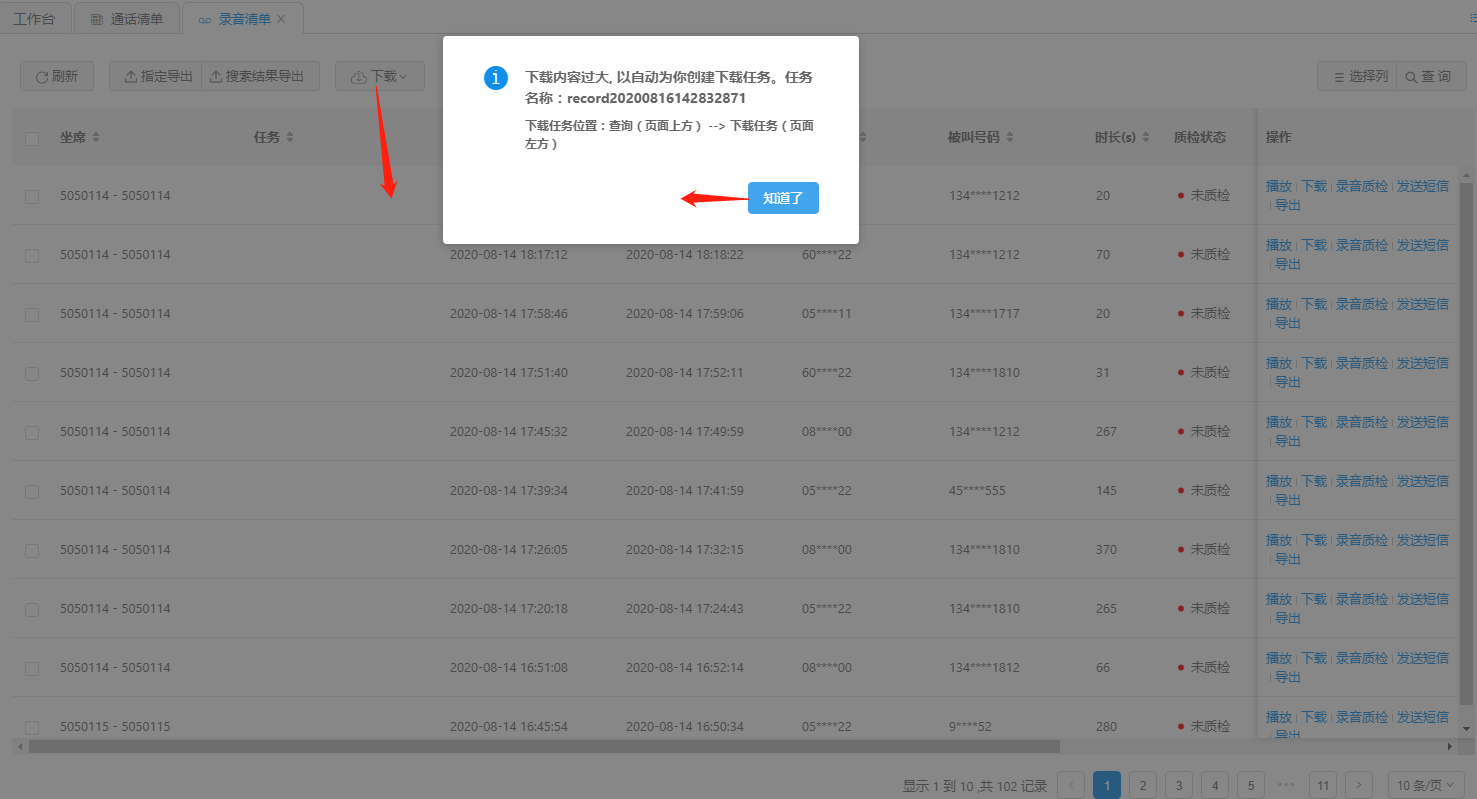Viewport: 1477px width, 799px height.
Task: Switch to the 工作台 tab
Action: [x=35, y=19]
